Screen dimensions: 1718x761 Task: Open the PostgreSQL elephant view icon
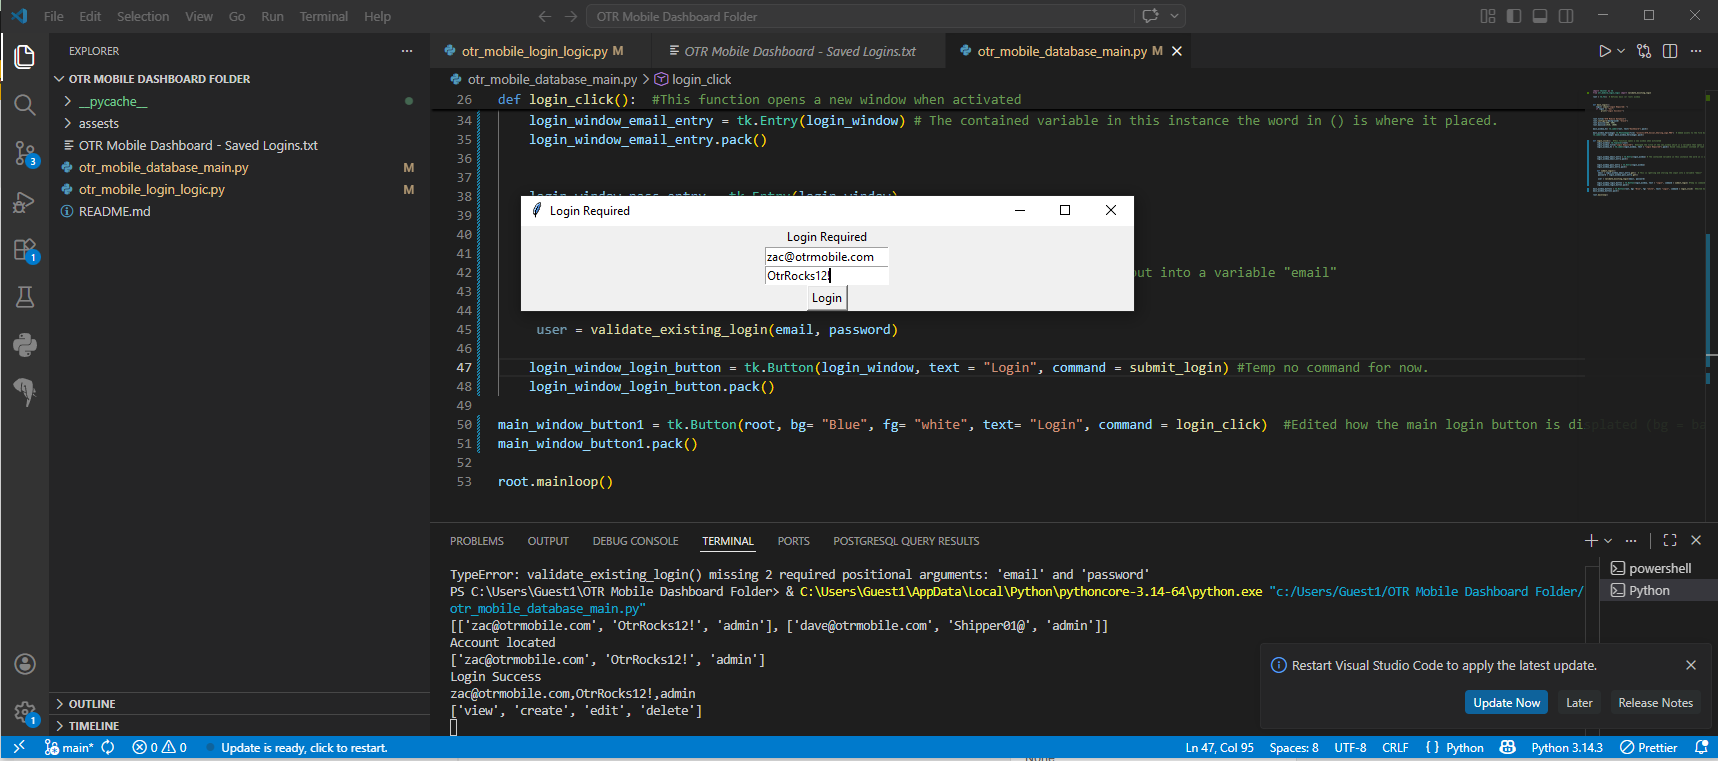(x=25, y=392)
